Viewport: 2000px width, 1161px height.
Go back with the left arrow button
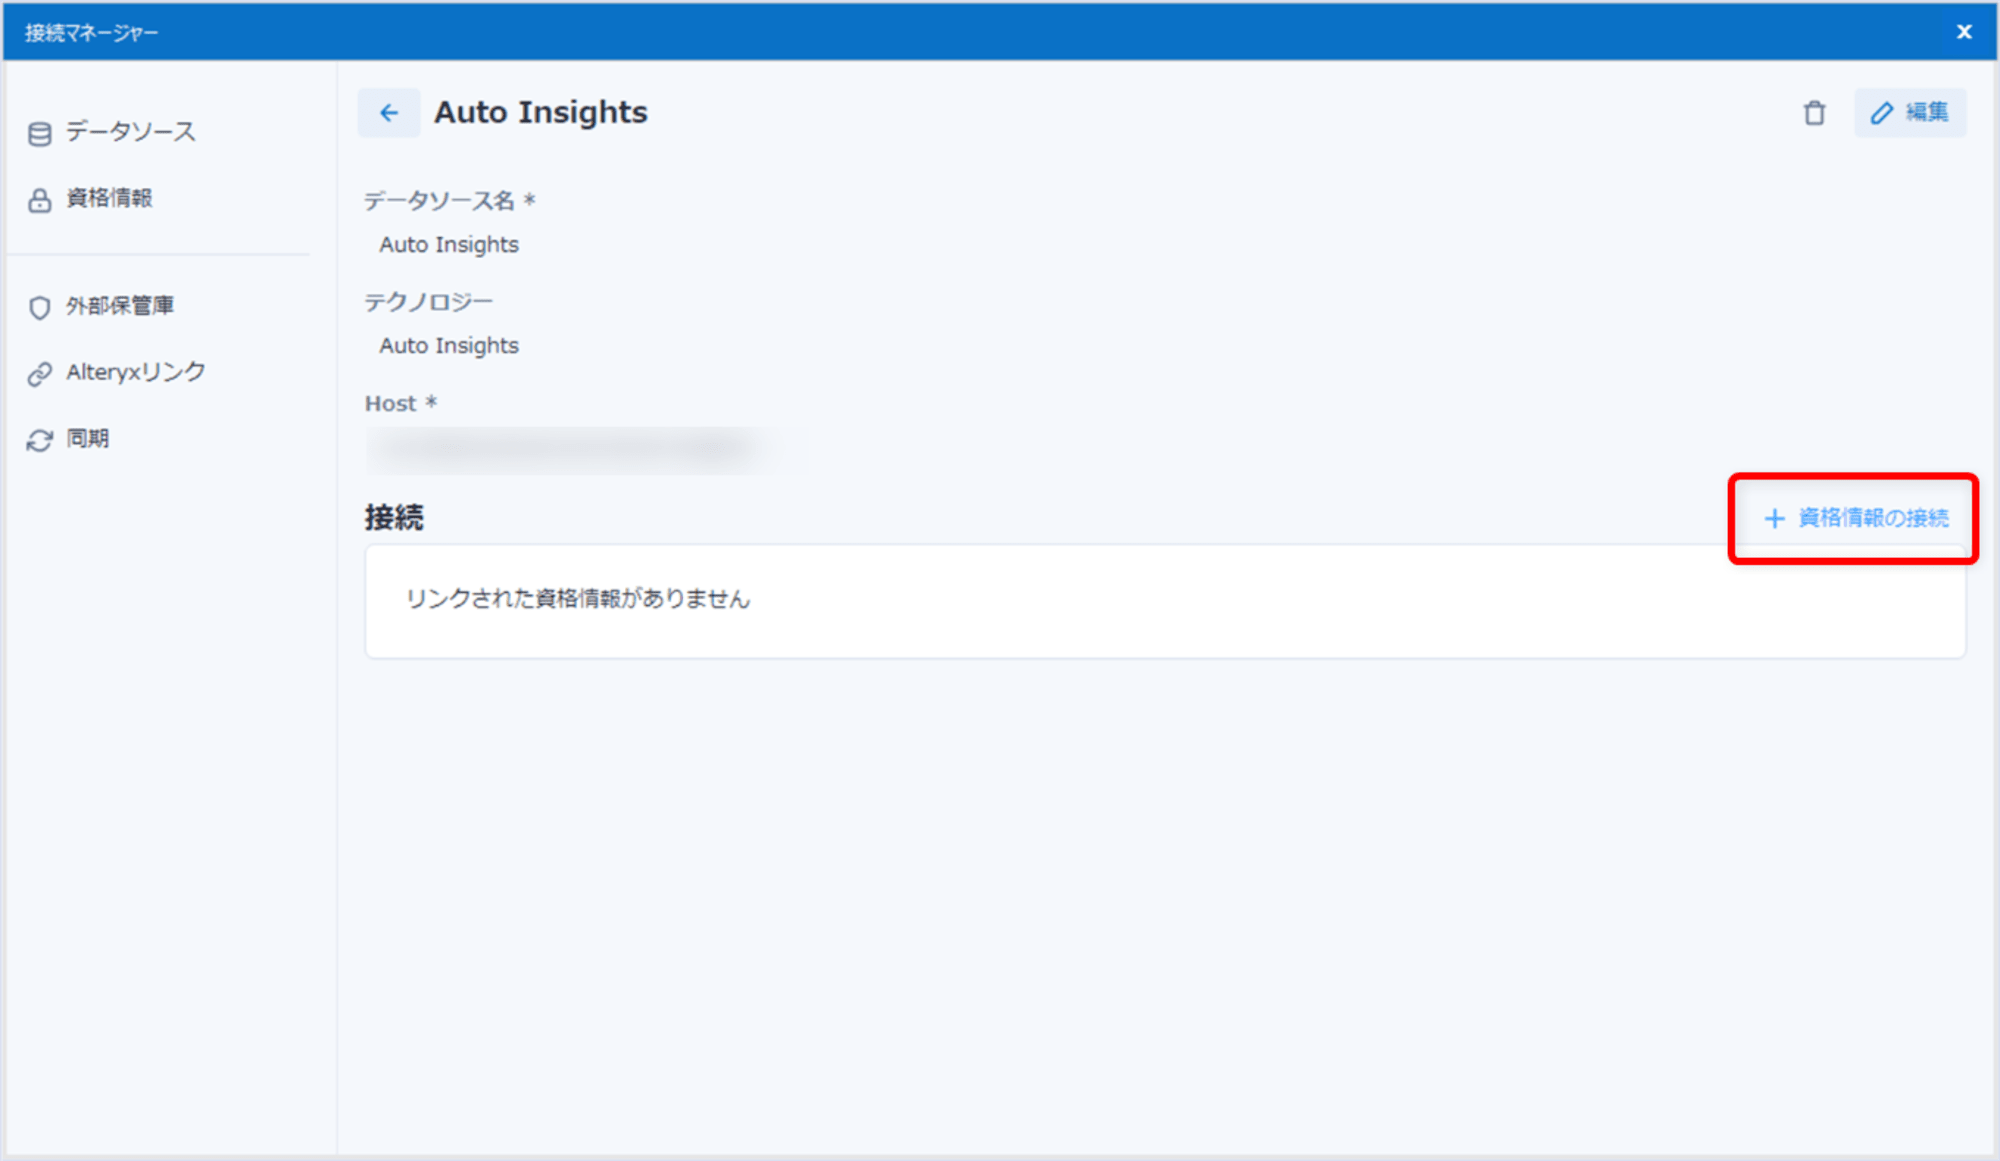click(x=389, y=113)
